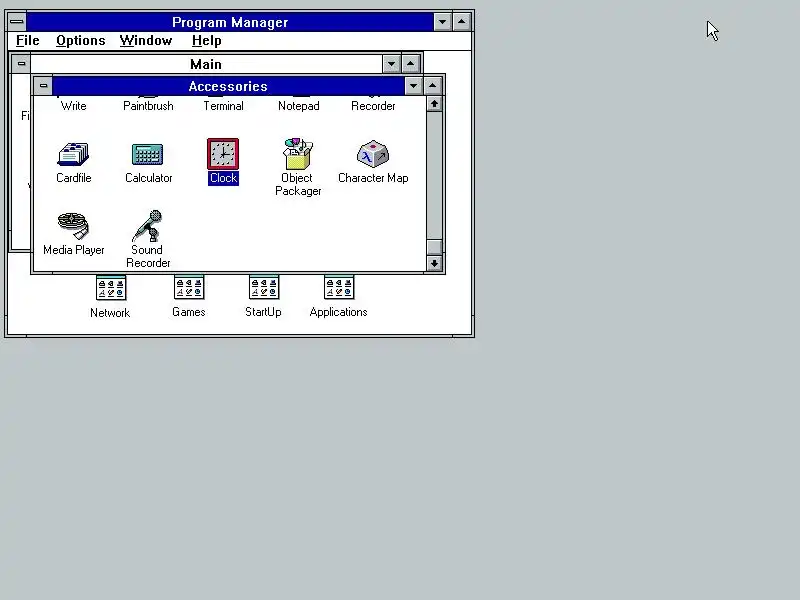This screenshot has width=800, height=600.
Task: Open the Cardfile program icon
Action: [x=73, y=154]
